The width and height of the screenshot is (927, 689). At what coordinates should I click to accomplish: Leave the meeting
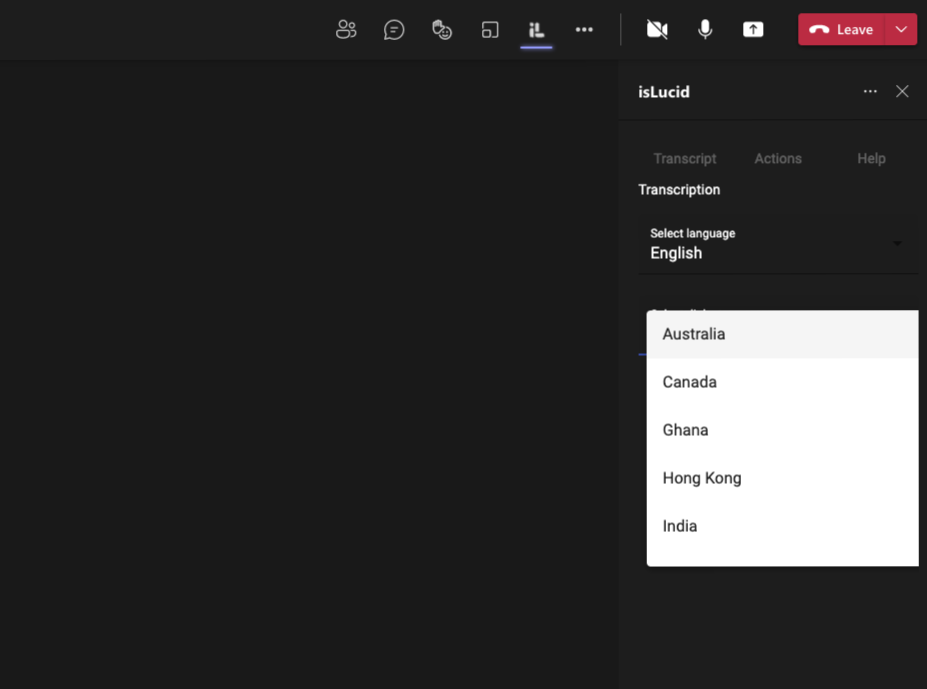pos(841,30)
